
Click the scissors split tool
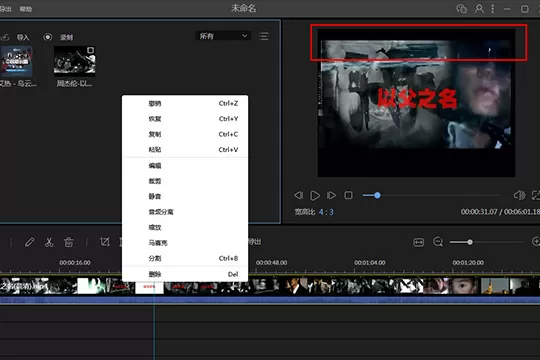tap(49, 242)
